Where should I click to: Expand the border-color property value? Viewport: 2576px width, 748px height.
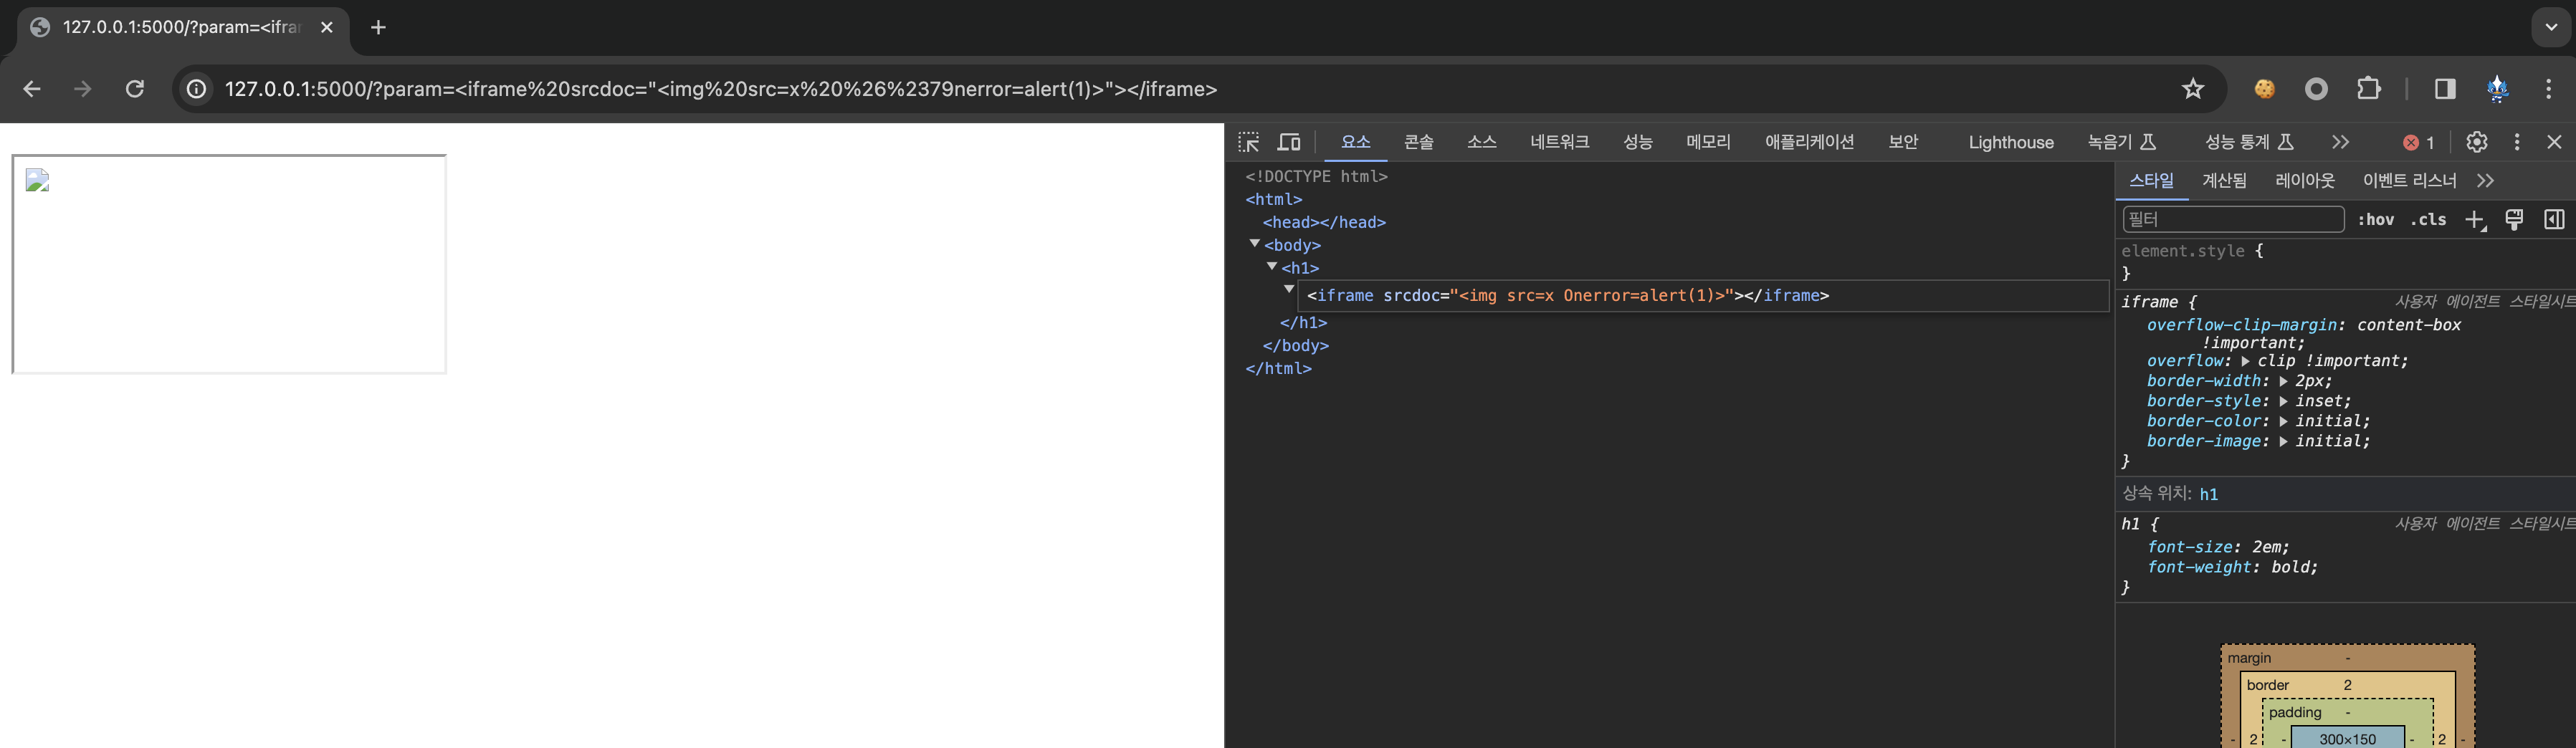[x=2283, y=421]
